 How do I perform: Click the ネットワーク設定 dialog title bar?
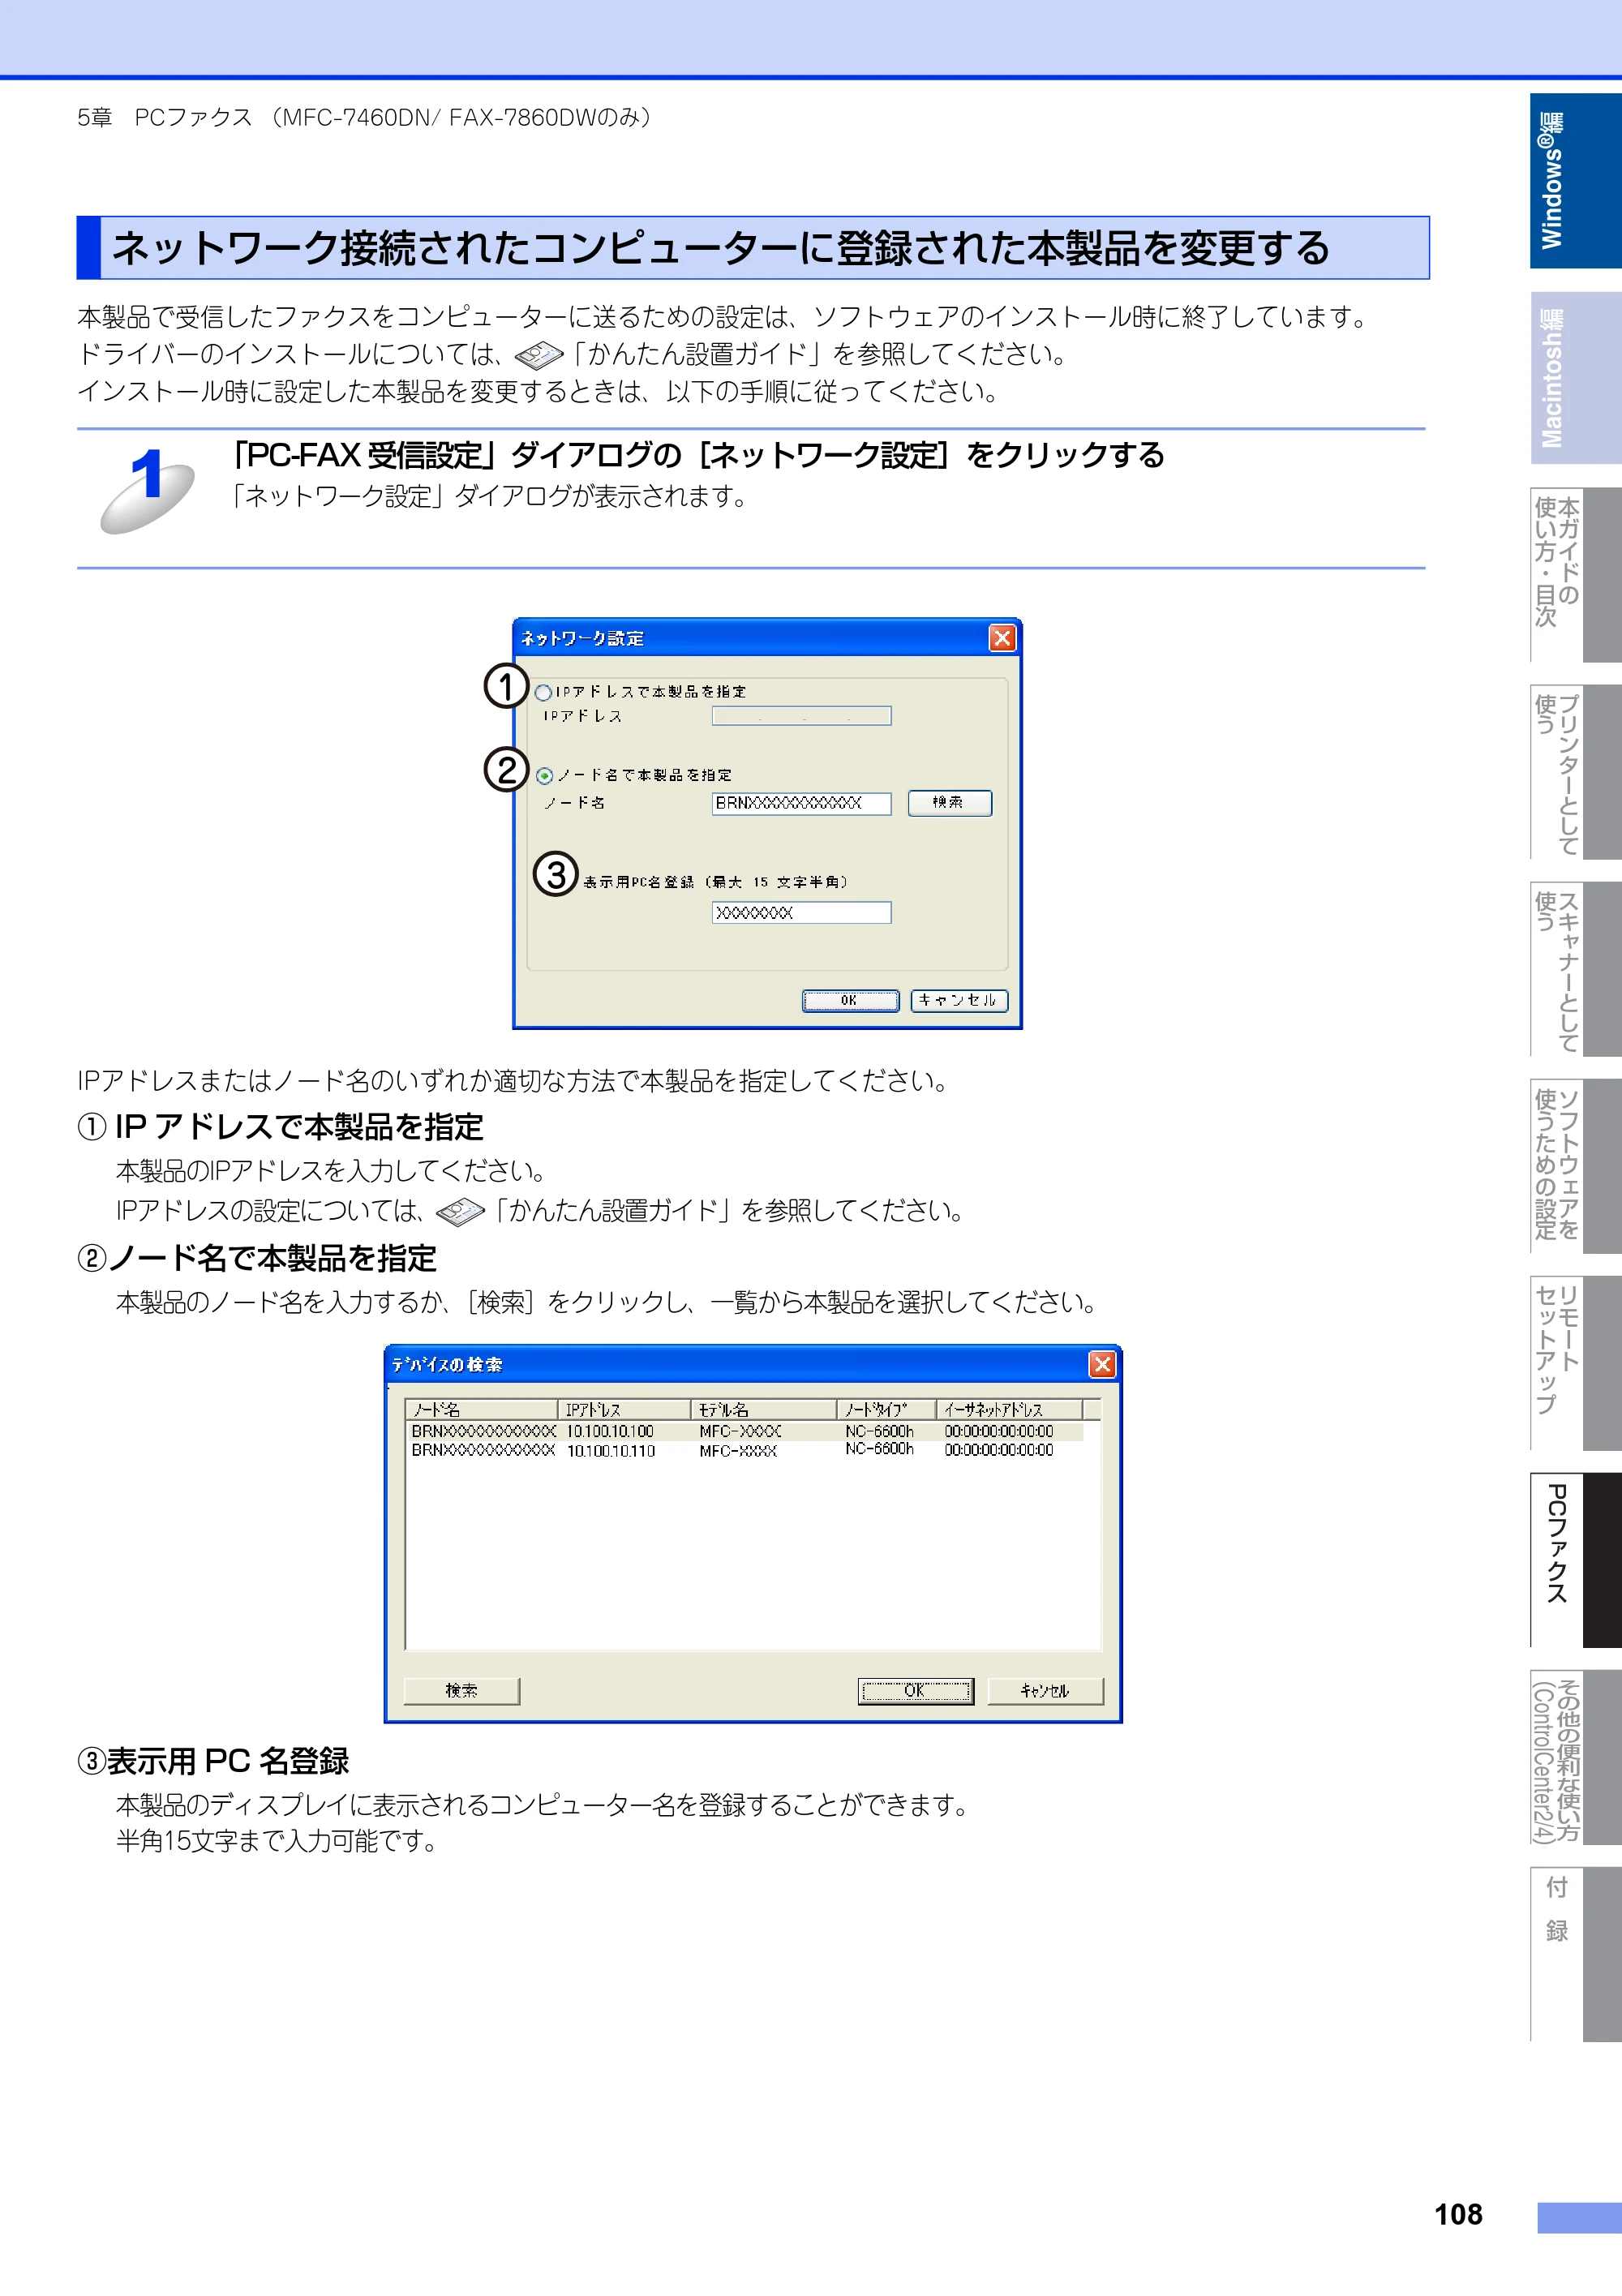767,638
